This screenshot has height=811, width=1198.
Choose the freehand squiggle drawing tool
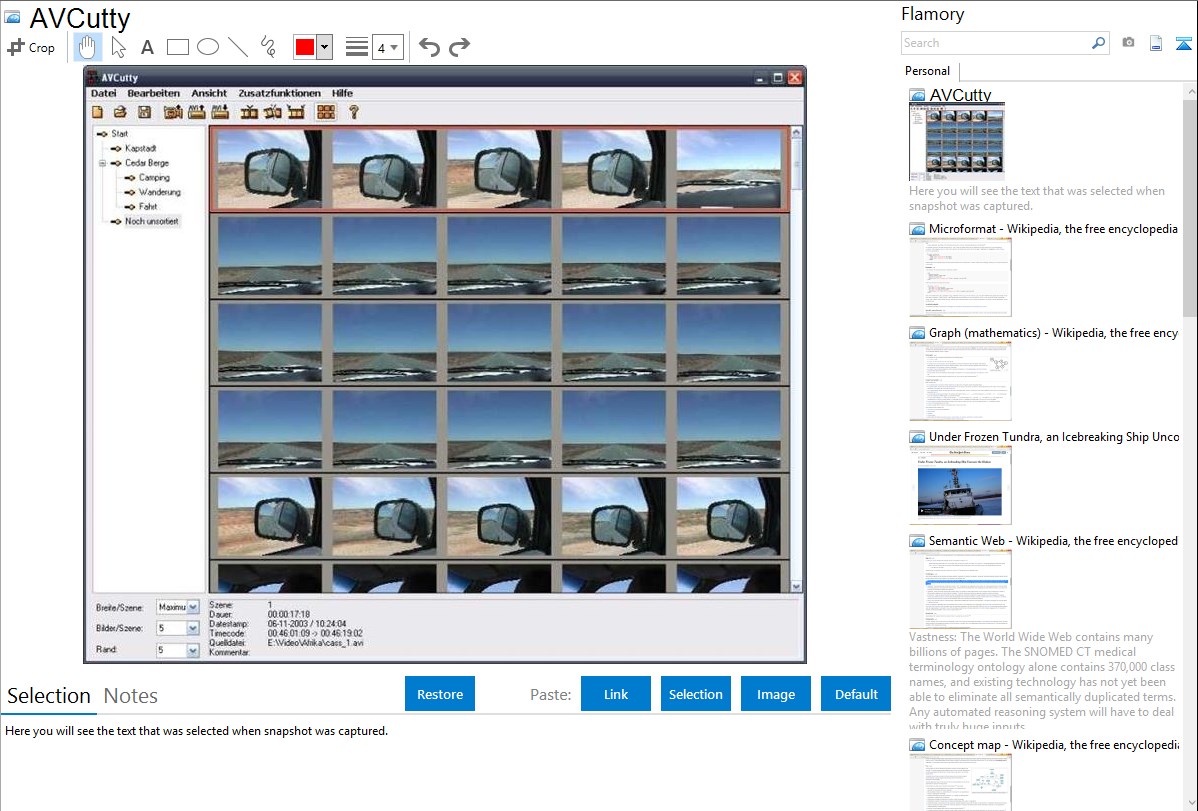coord(268,47)
